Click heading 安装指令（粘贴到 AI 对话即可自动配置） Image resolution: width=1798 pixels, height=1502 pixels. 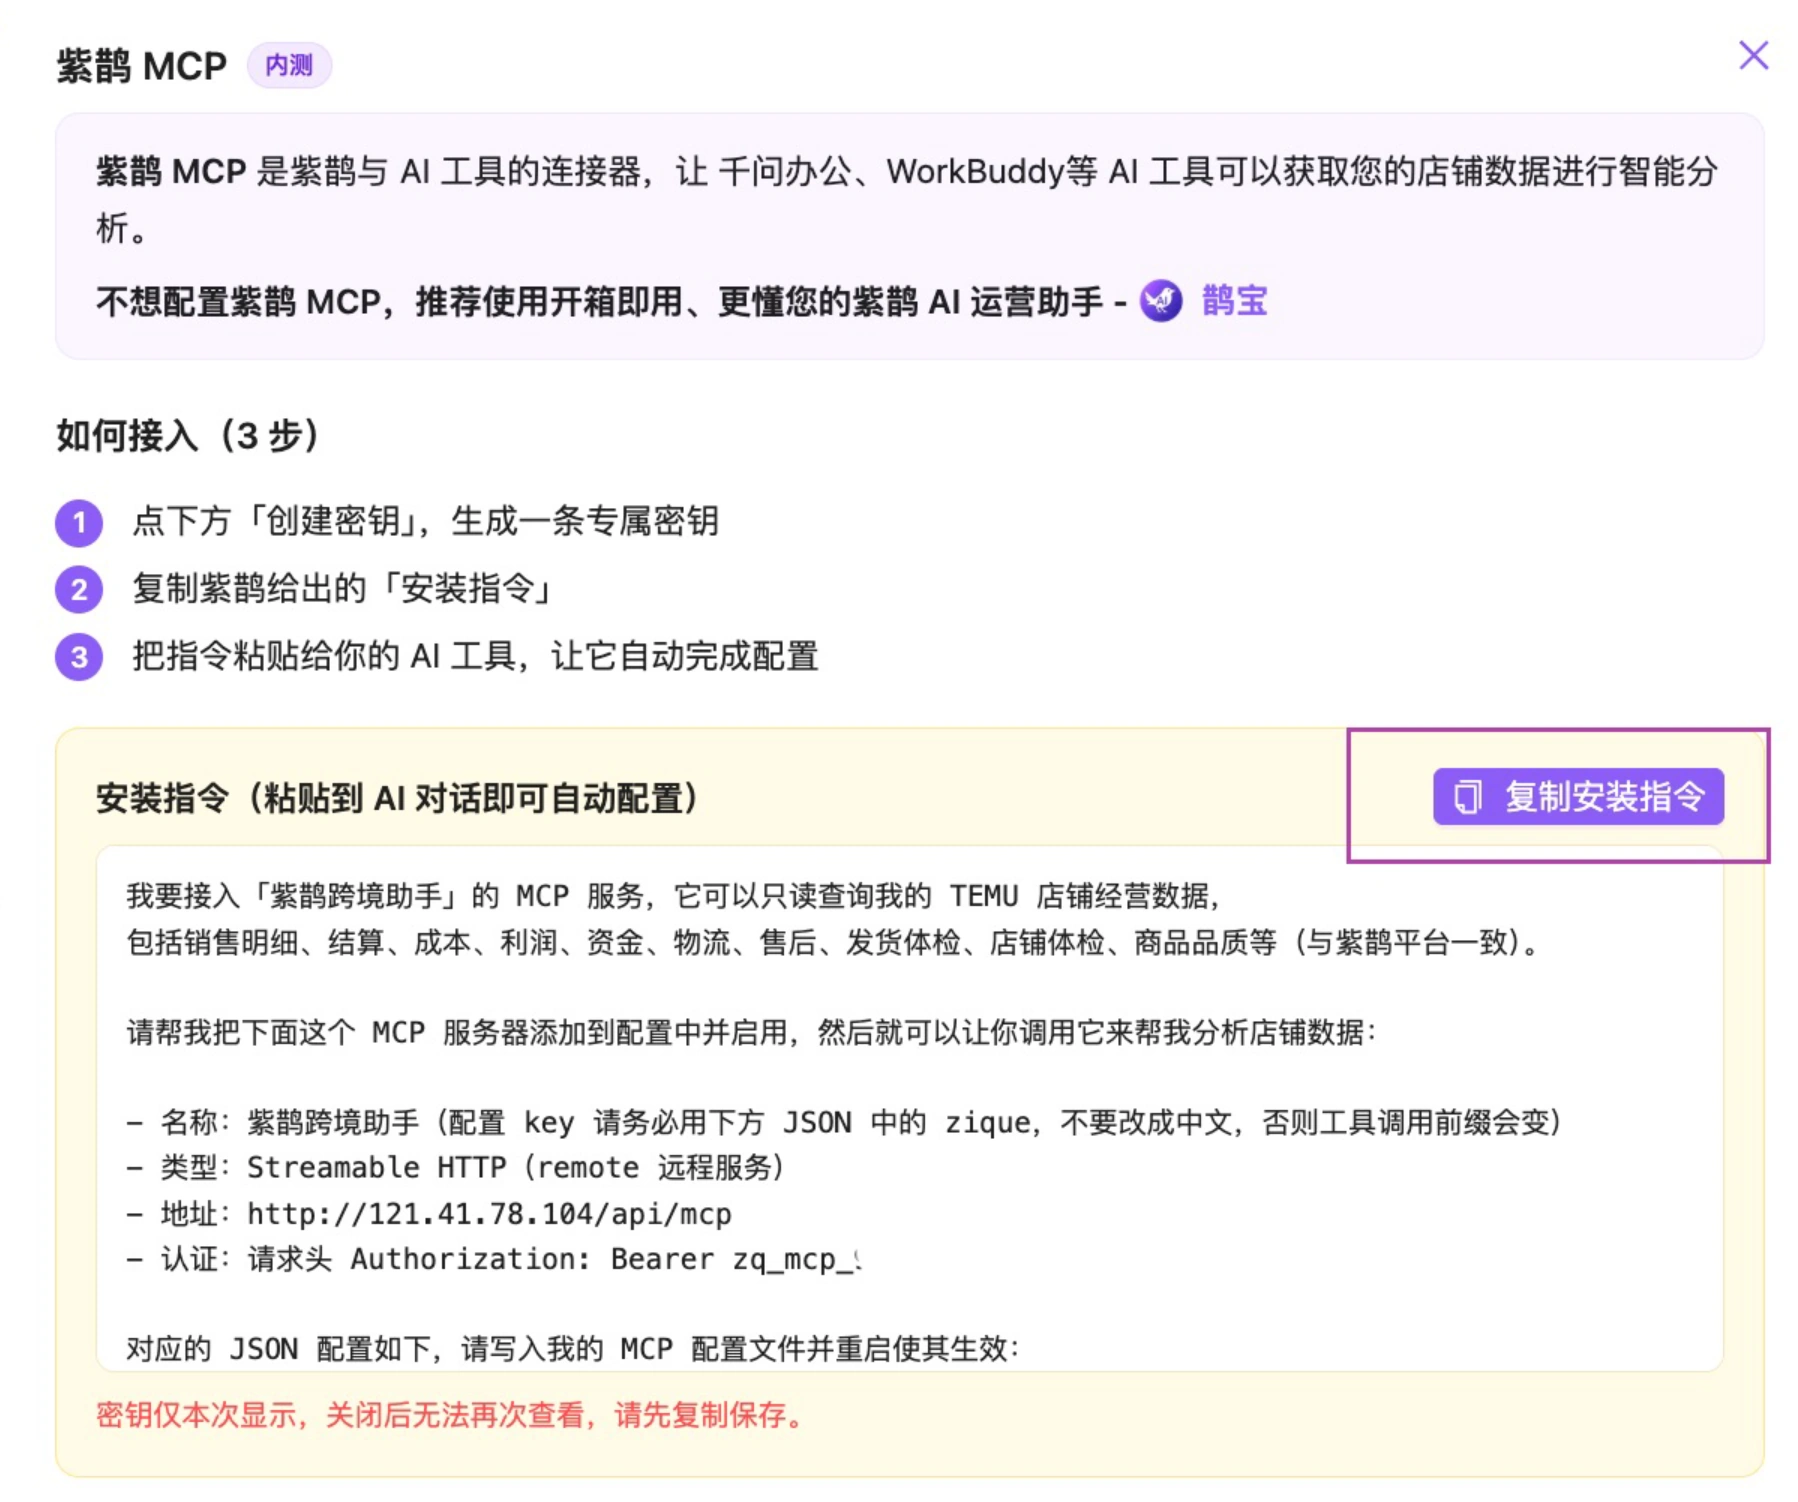pyautogui.click(x=398, y=798)
